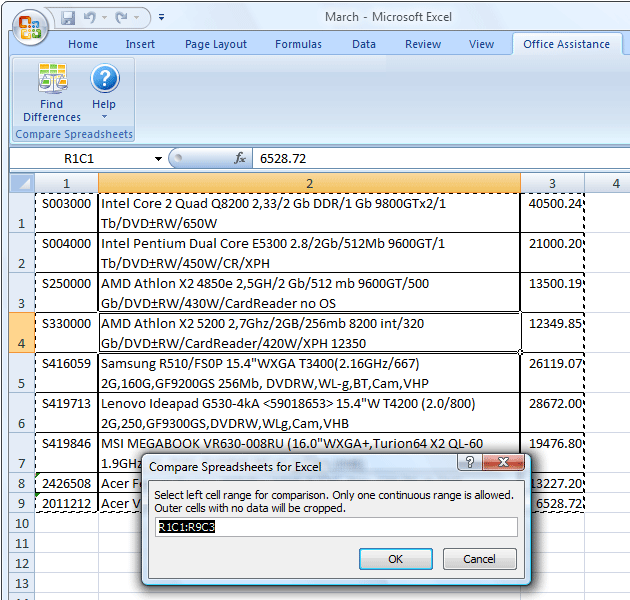This screenshot has width=630, height=600.
Task: Select row 4 header
Action: pyautogui.click(x=22, y=333)
